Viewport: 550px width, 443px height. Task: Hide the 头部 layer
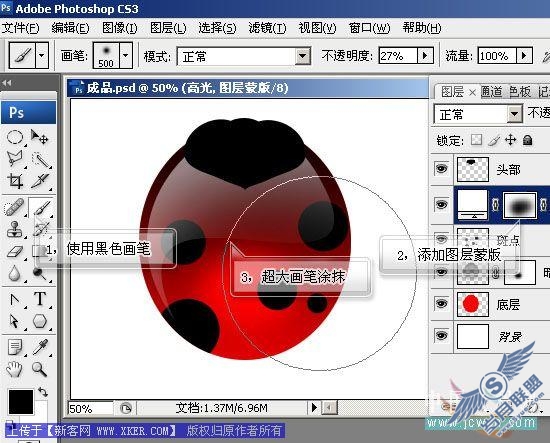441,169
